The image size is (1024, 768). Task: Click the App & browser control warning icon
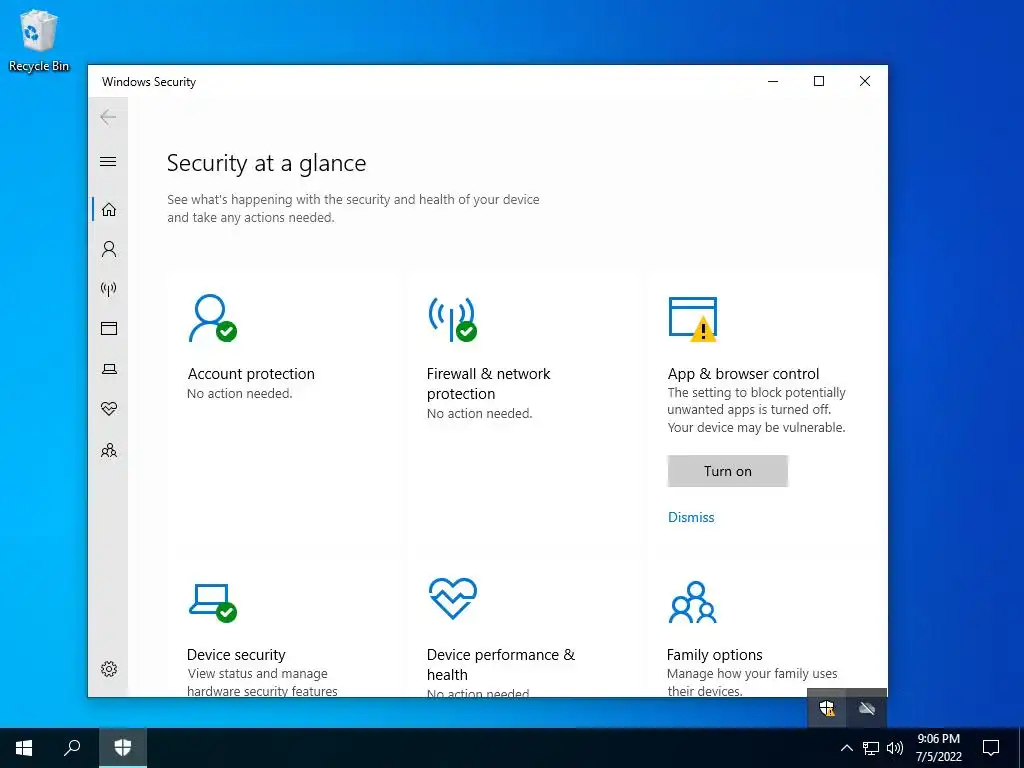[x=693, y=319]
